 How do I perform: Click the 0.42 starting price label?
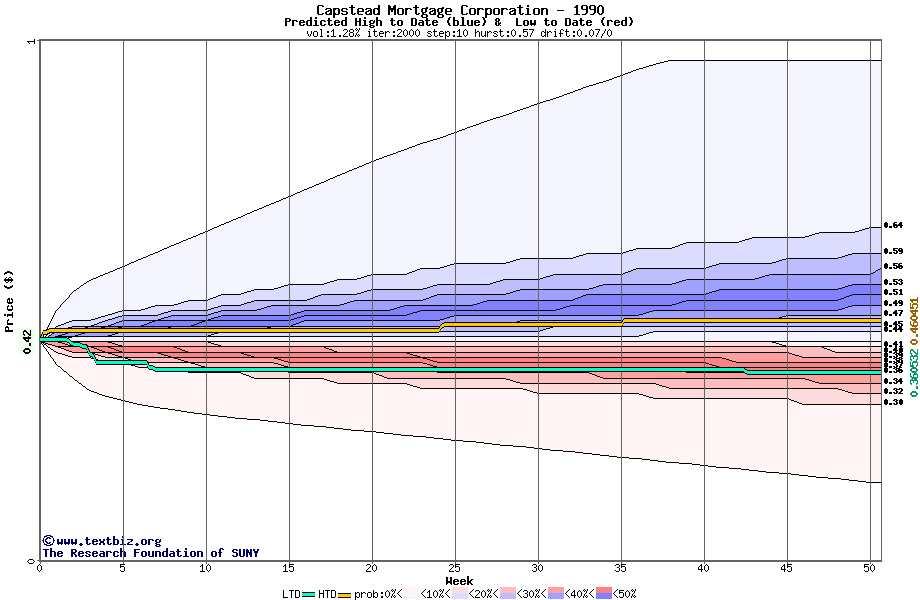point(28,342)
